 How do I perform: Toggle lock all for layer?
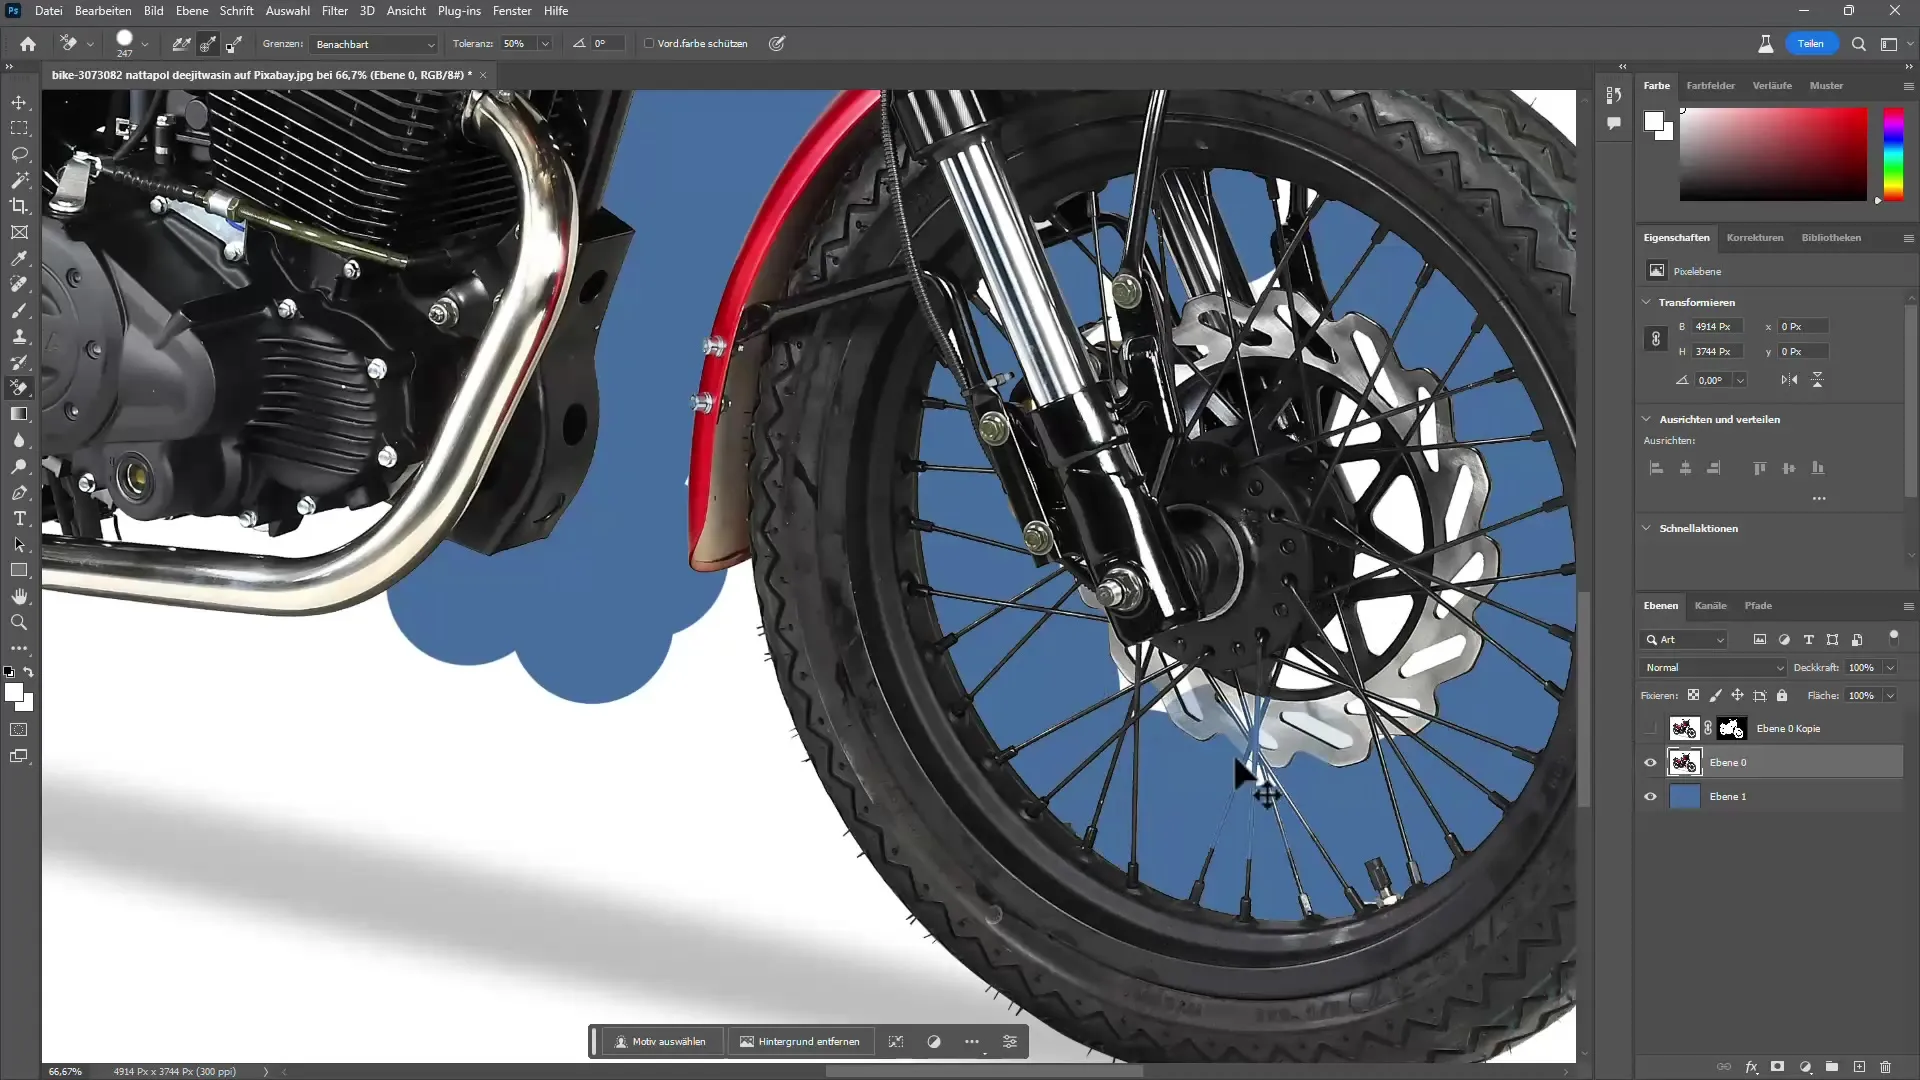[1782, 695]
